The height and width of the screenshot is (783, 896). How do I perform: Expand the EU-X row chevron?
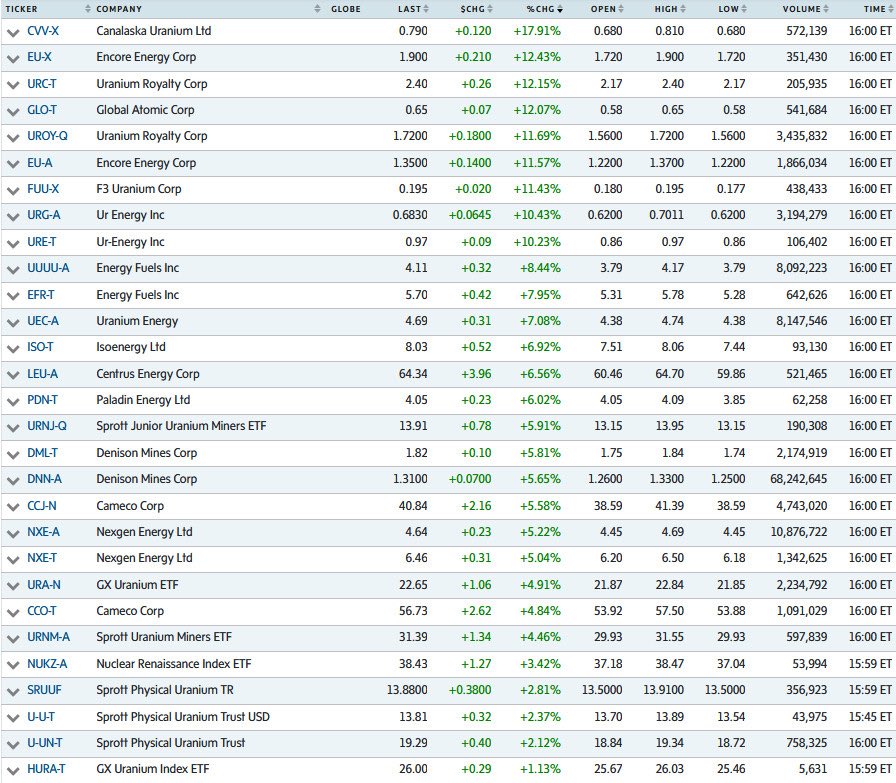pyautogui.click(x=13, y=59)
